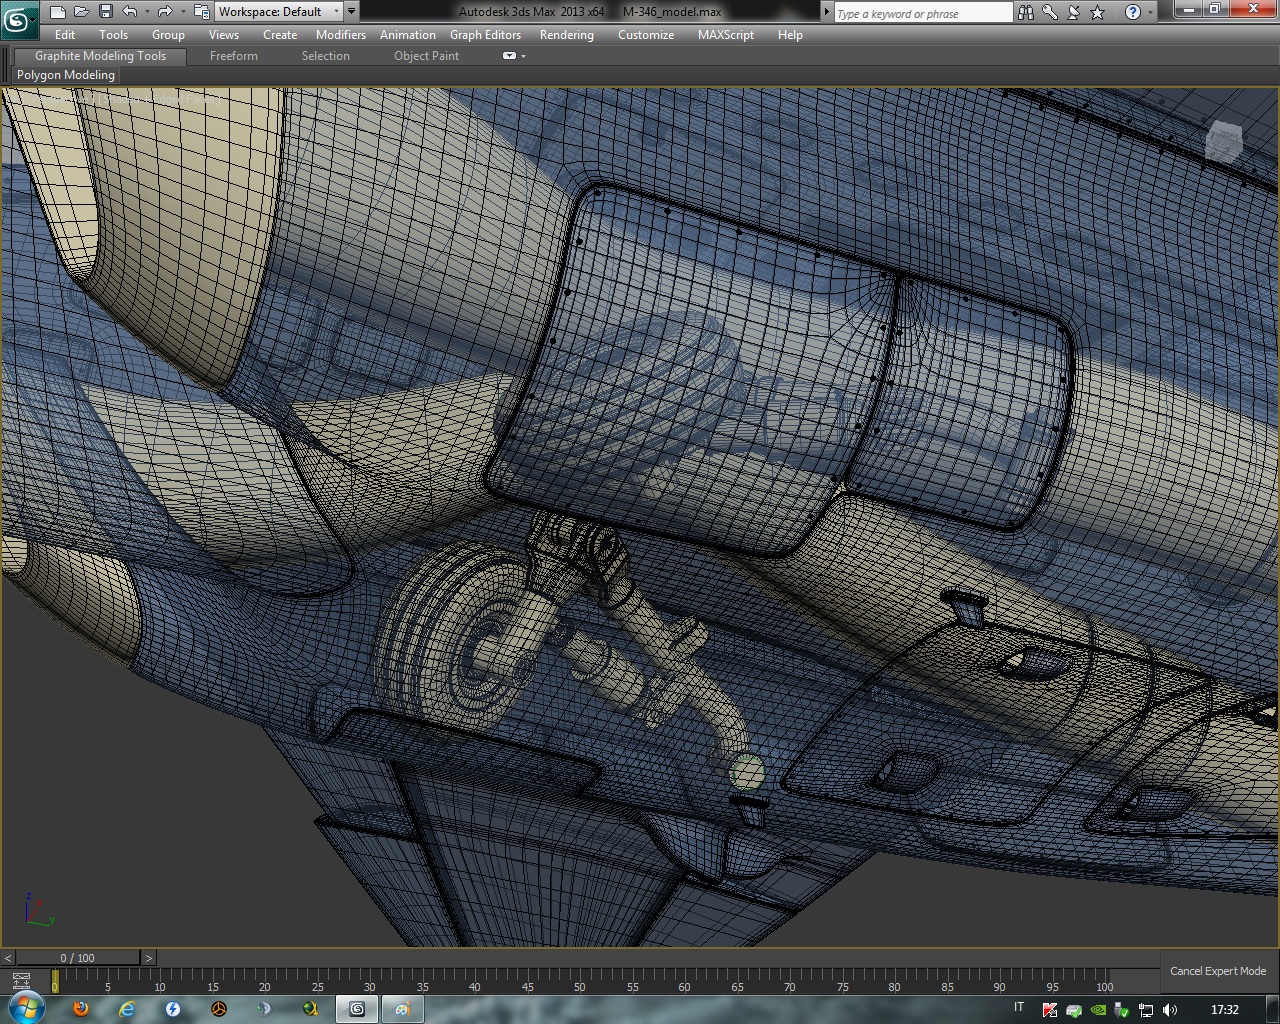Open the Views menu
This screenshot has height=1024, width=1280.
point(224,35)
